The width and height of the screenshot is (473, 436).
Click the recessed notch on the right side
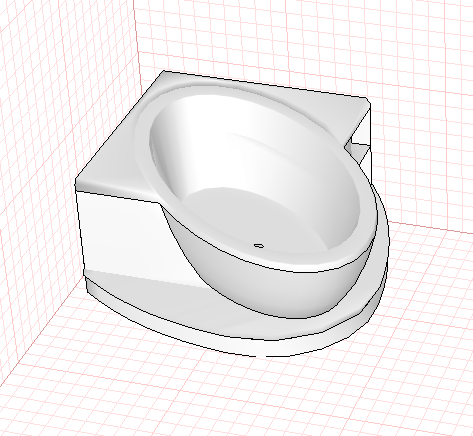coord(359,147)
